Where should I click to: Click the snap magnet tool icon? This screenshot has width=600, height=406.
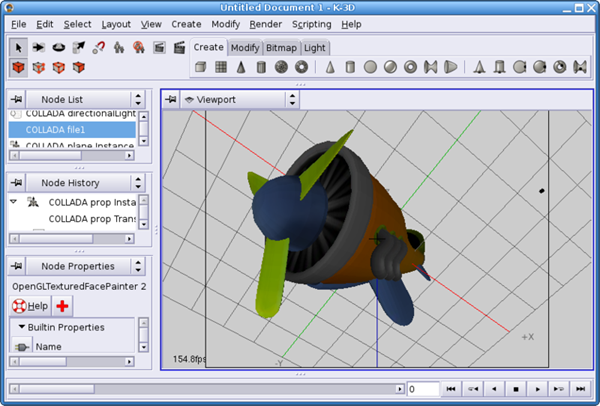(99, 47)
